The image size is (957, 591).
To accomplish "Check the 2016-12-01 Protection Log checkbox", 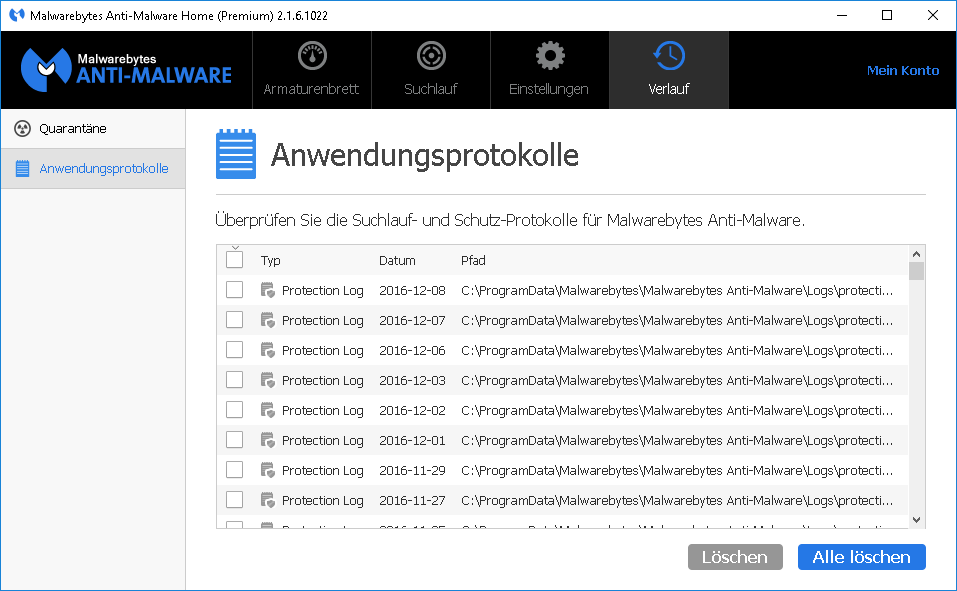I will tap(234, 439).
